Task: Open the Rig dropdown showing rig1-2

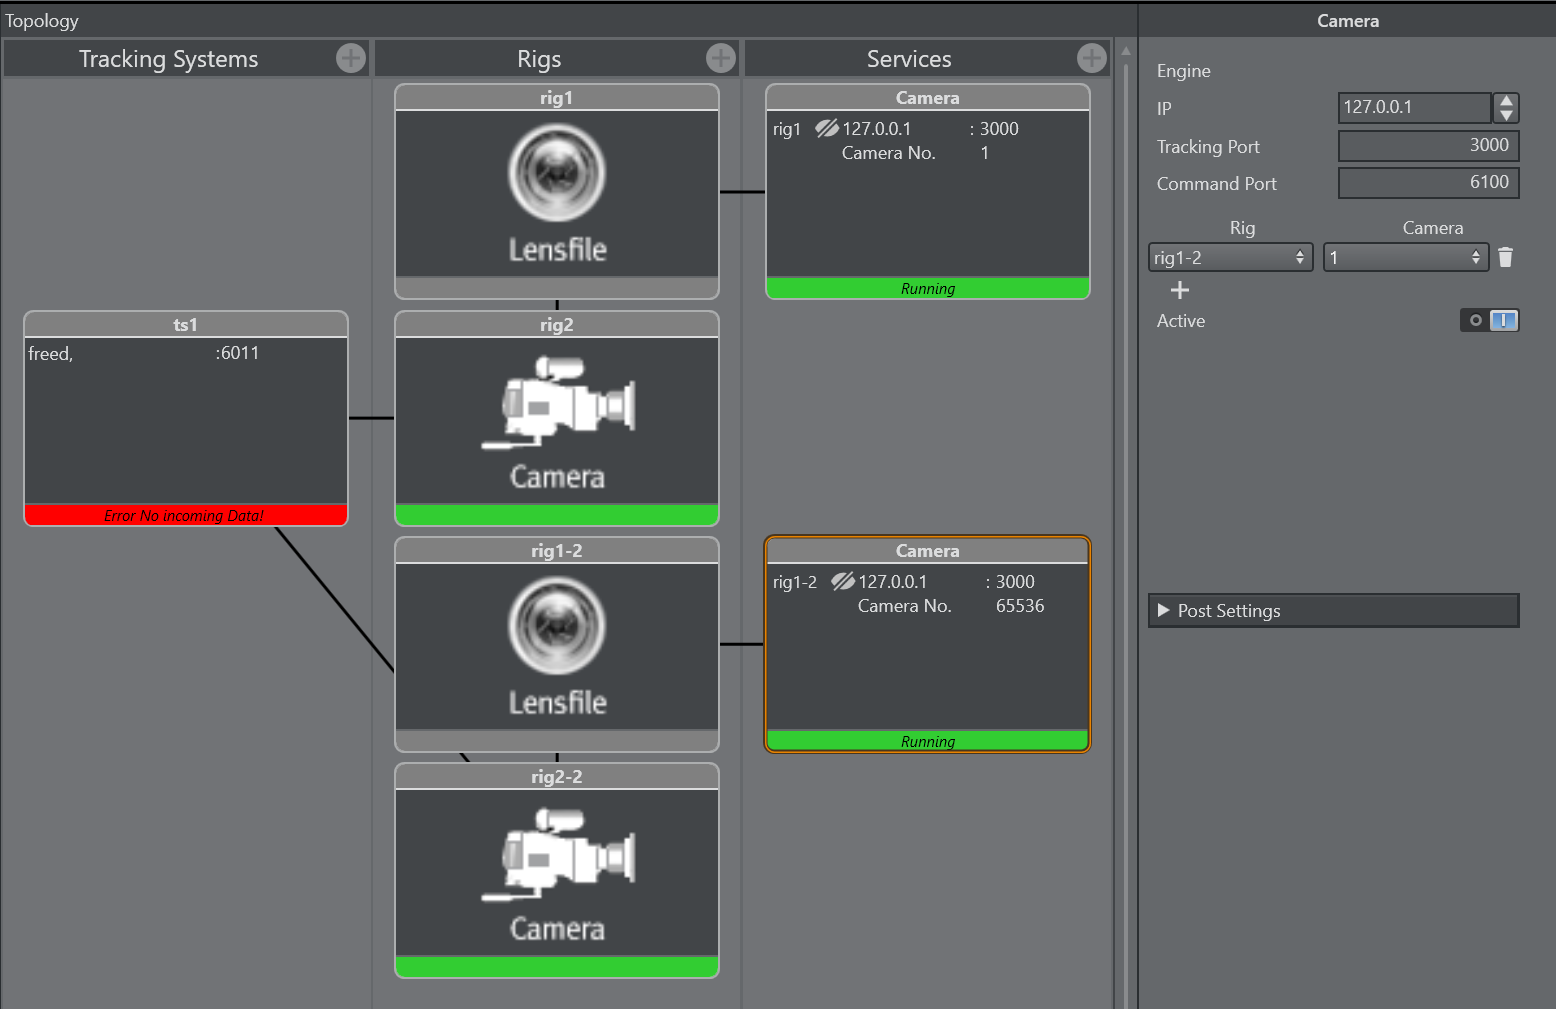Action: point(1229,258)
